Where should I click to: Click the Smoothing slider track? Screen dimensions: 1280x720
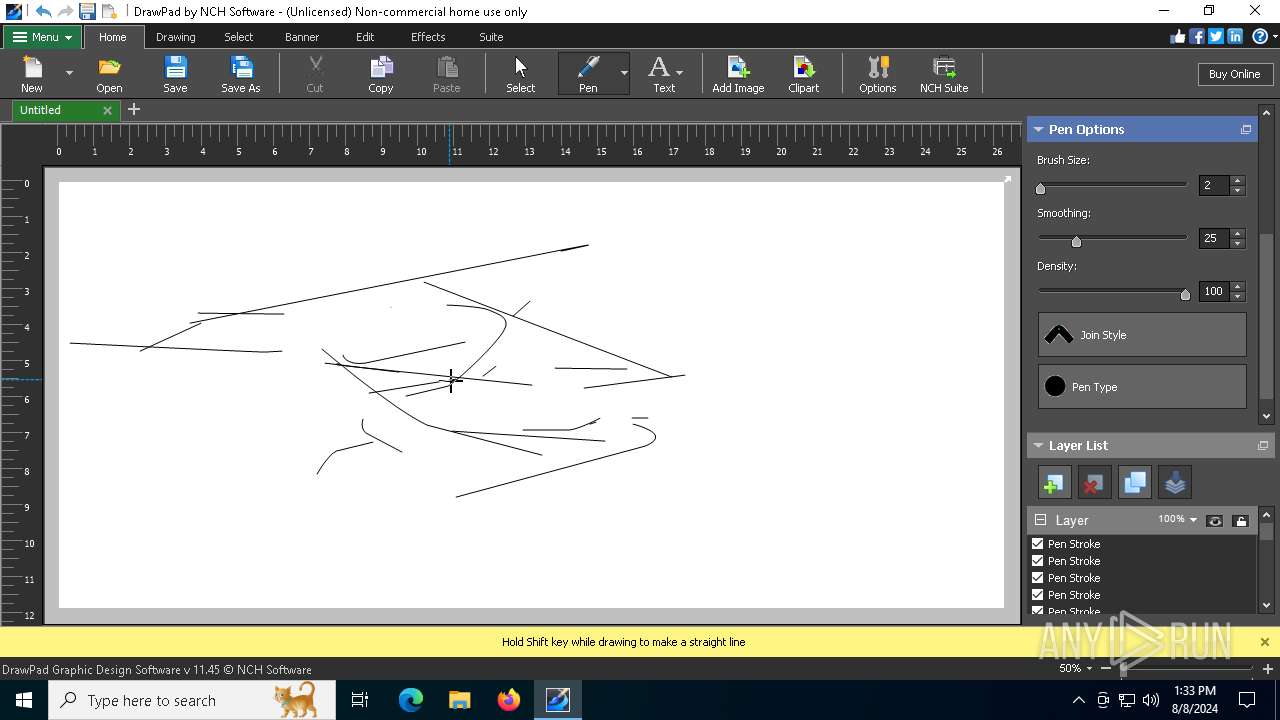tap(1112, 238)
